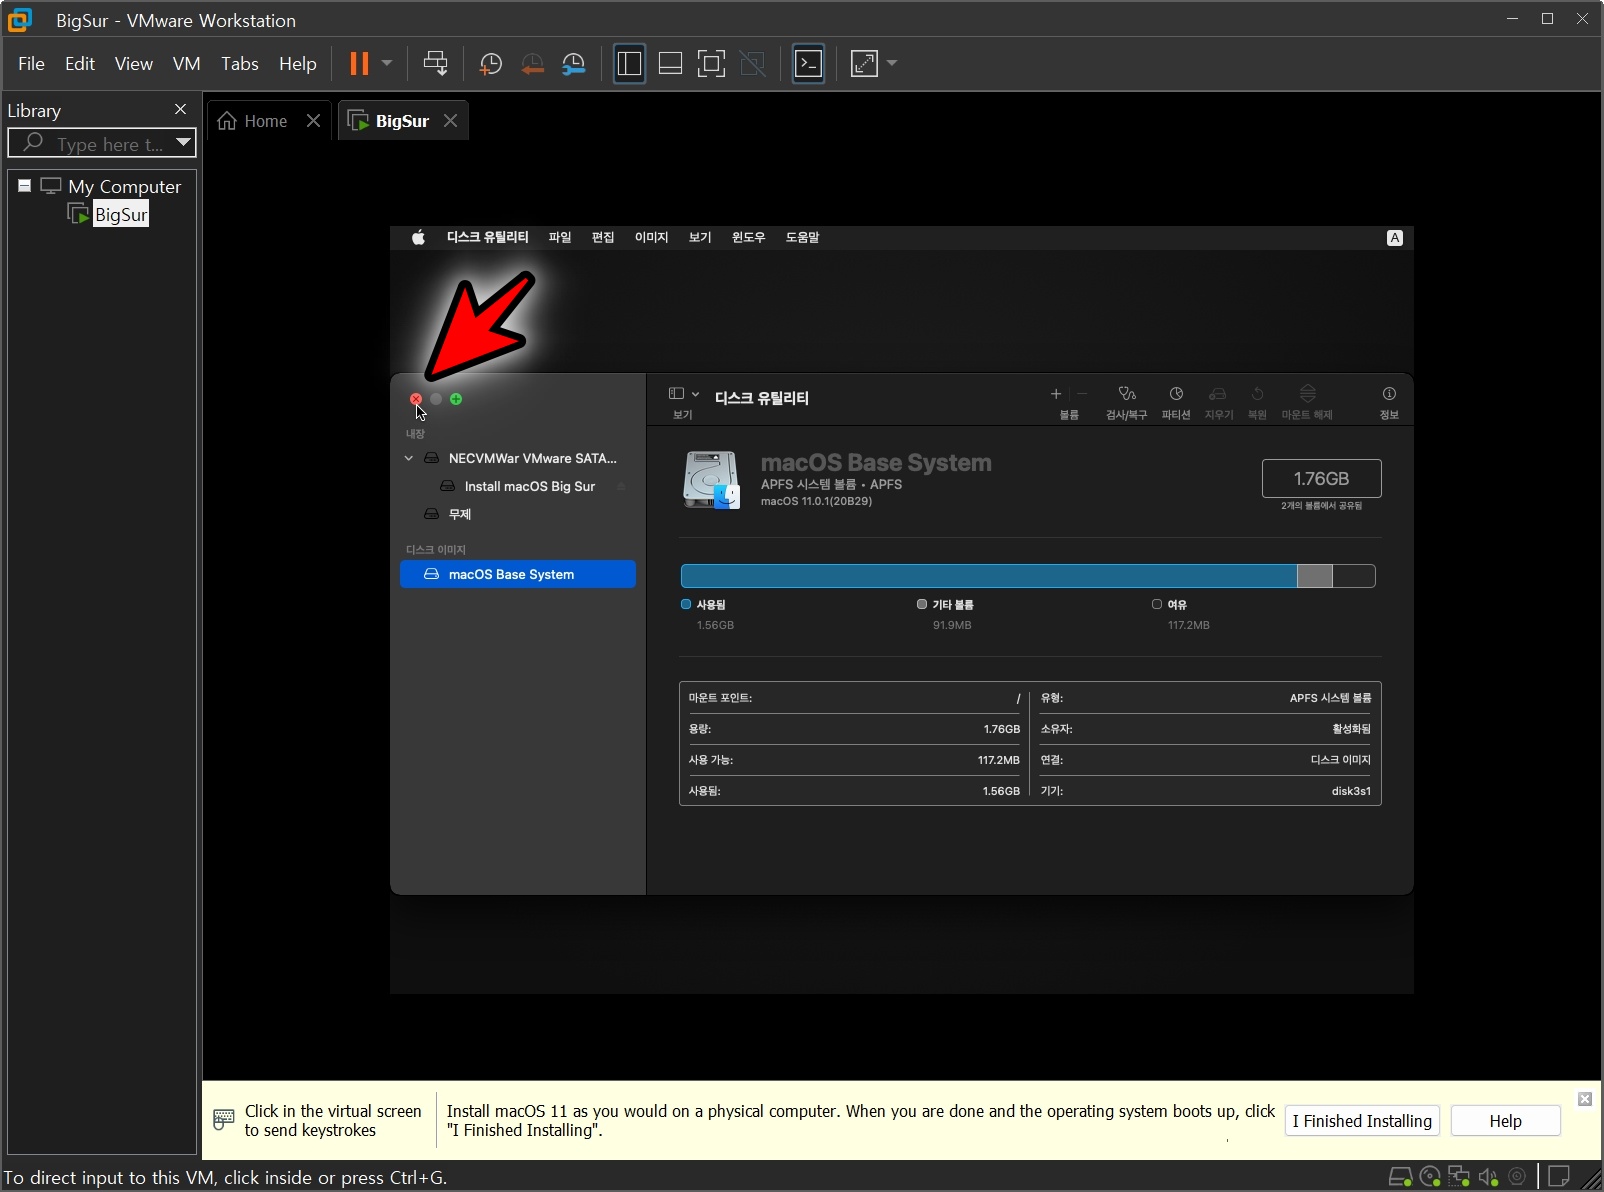
Task: Click the blue used portion of the storage bar
Action: [x=989, y=576]
